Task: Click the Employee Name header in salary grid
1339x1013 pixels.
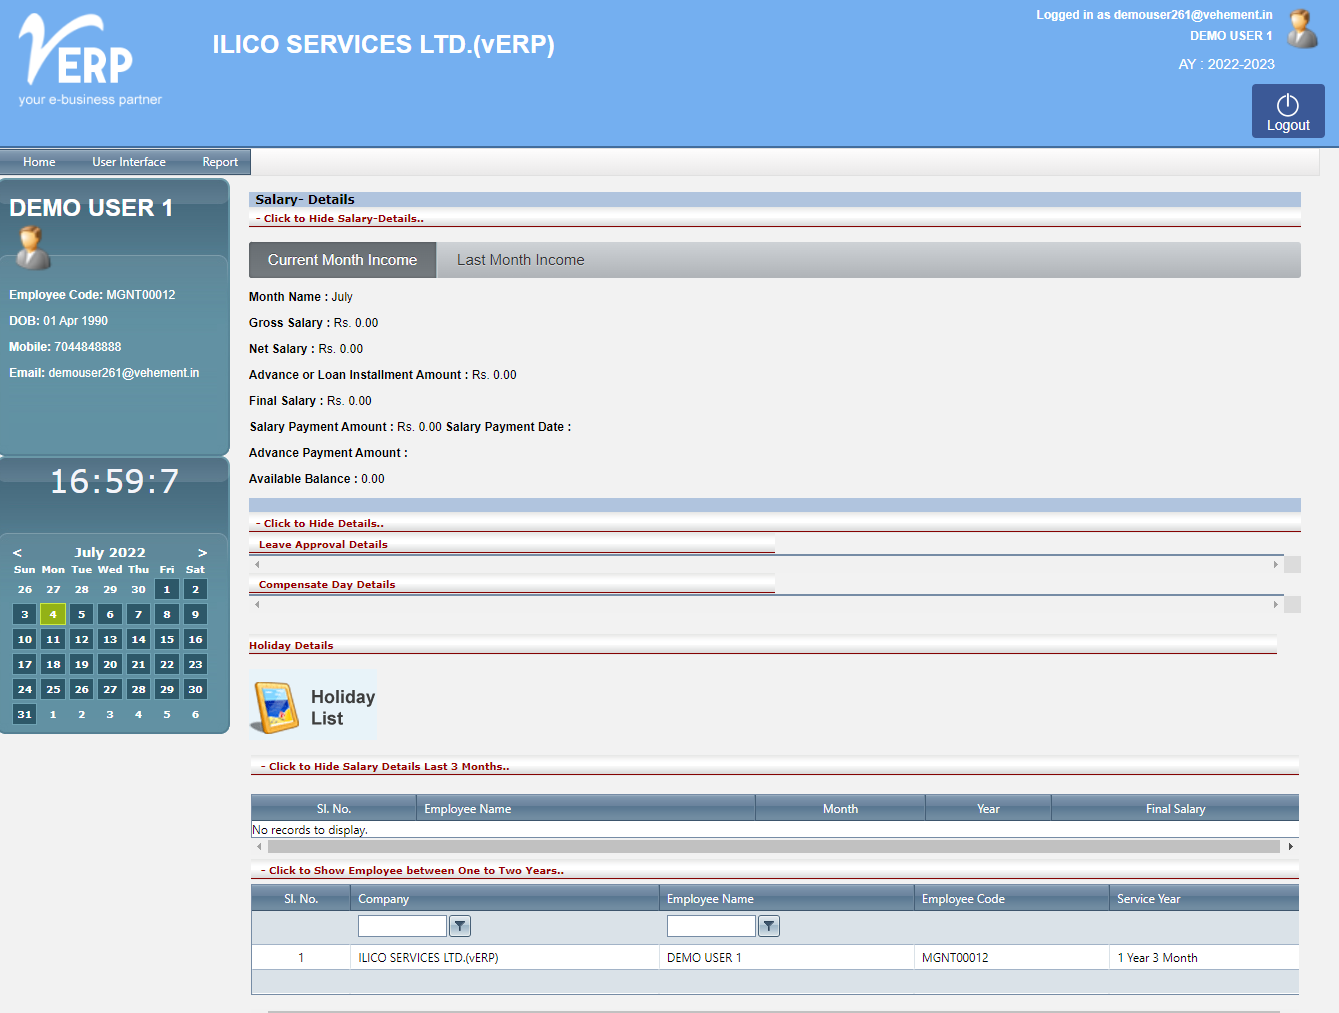Action: pos(585,809)
